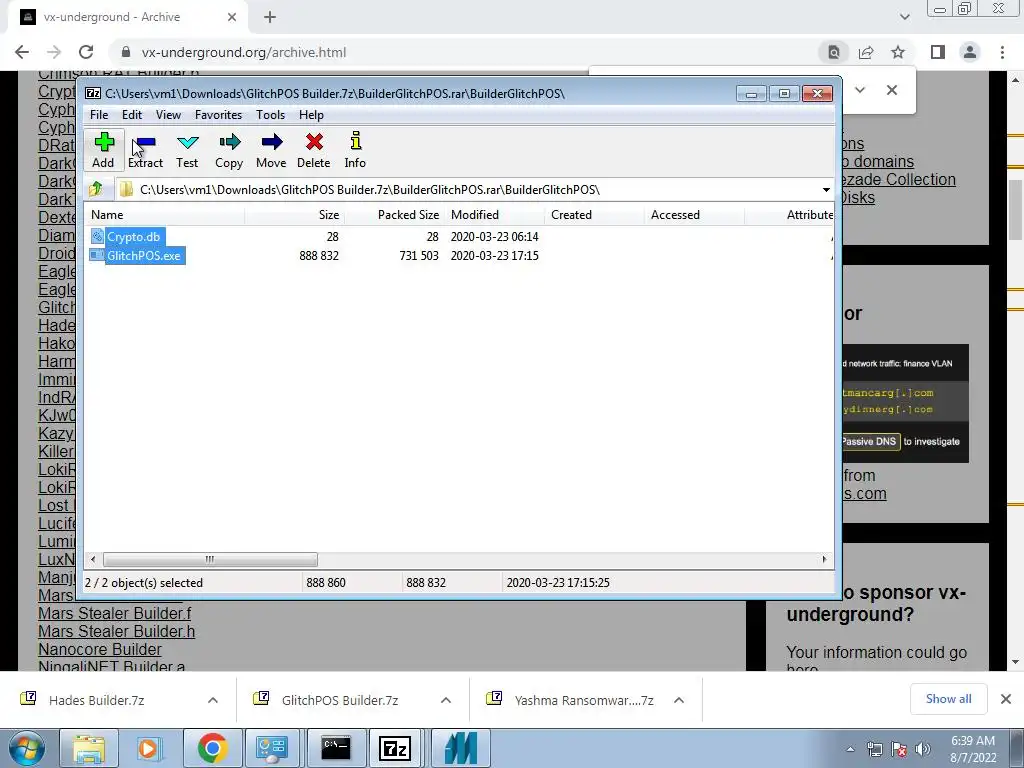The height and width of the screenshot is (768, 1024).
Task: Open the Nanocore Builder link
Action: pos(99,649)
